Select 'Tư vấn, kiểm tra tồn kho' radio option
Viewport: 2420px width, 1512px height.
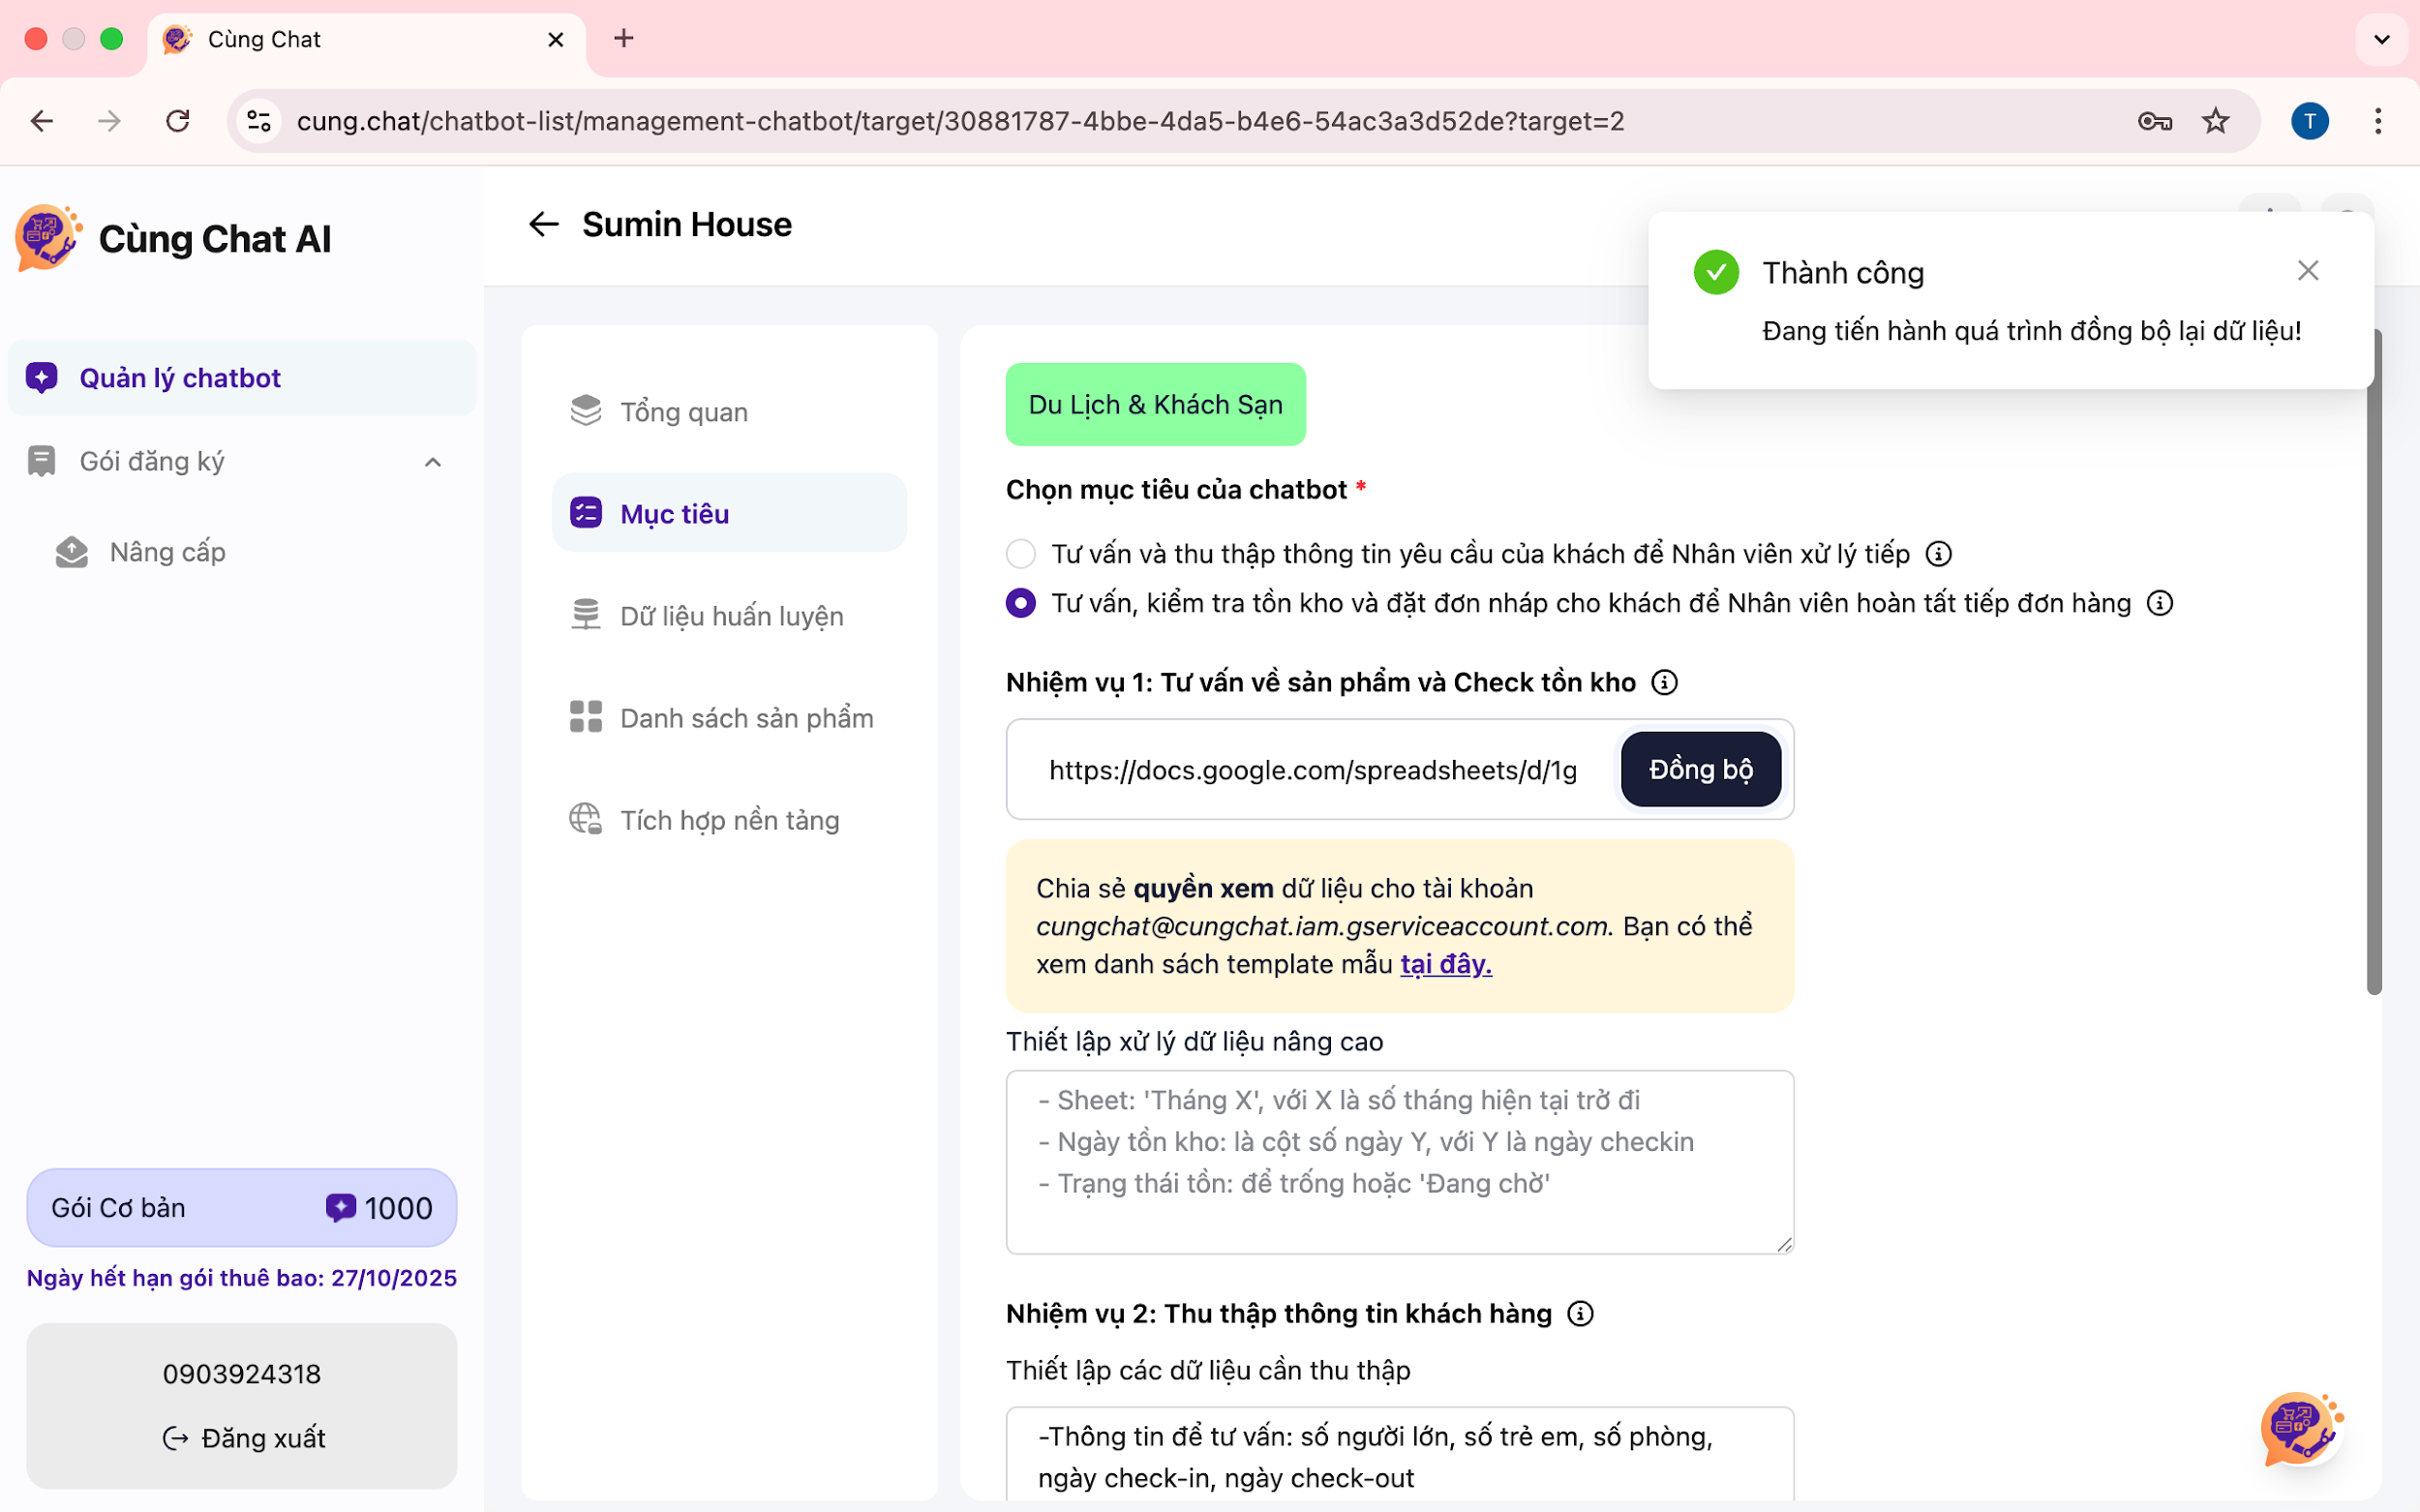click(x=1020, y=603)
